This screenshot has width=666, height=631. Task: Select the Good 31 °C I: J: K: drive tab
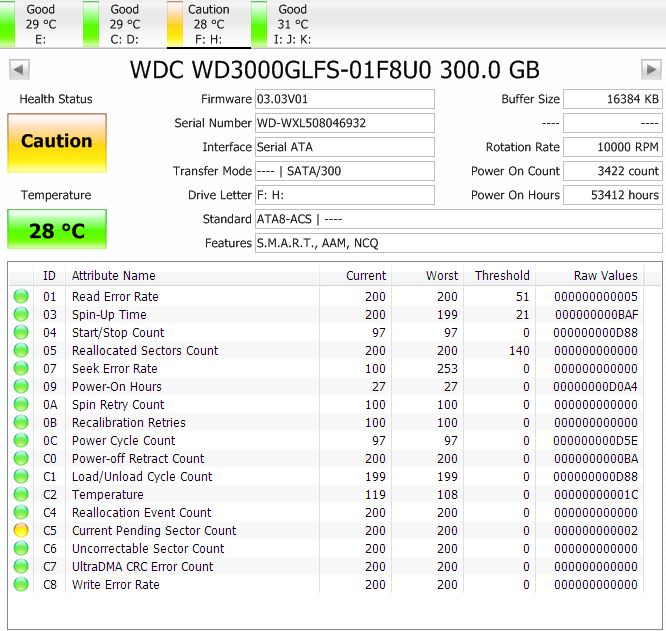point(284,24)
